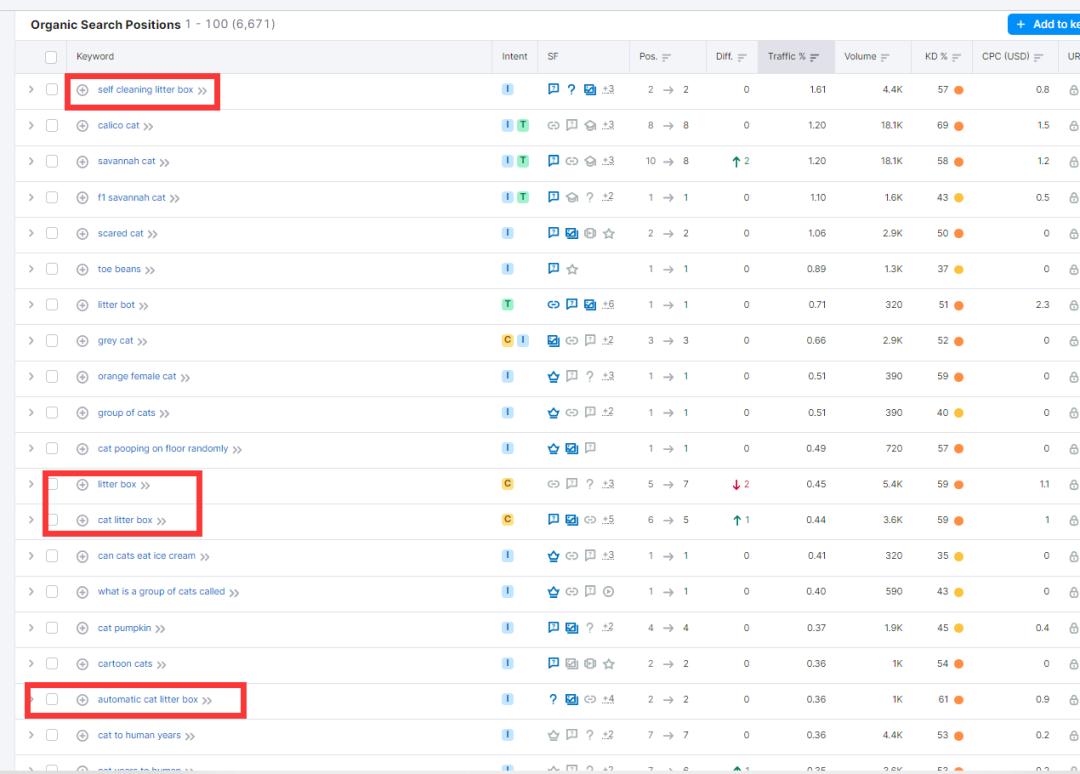1080x774 pixels.
Task: Expand the 'self cleaning litter box' row
Action: (31, 90)
